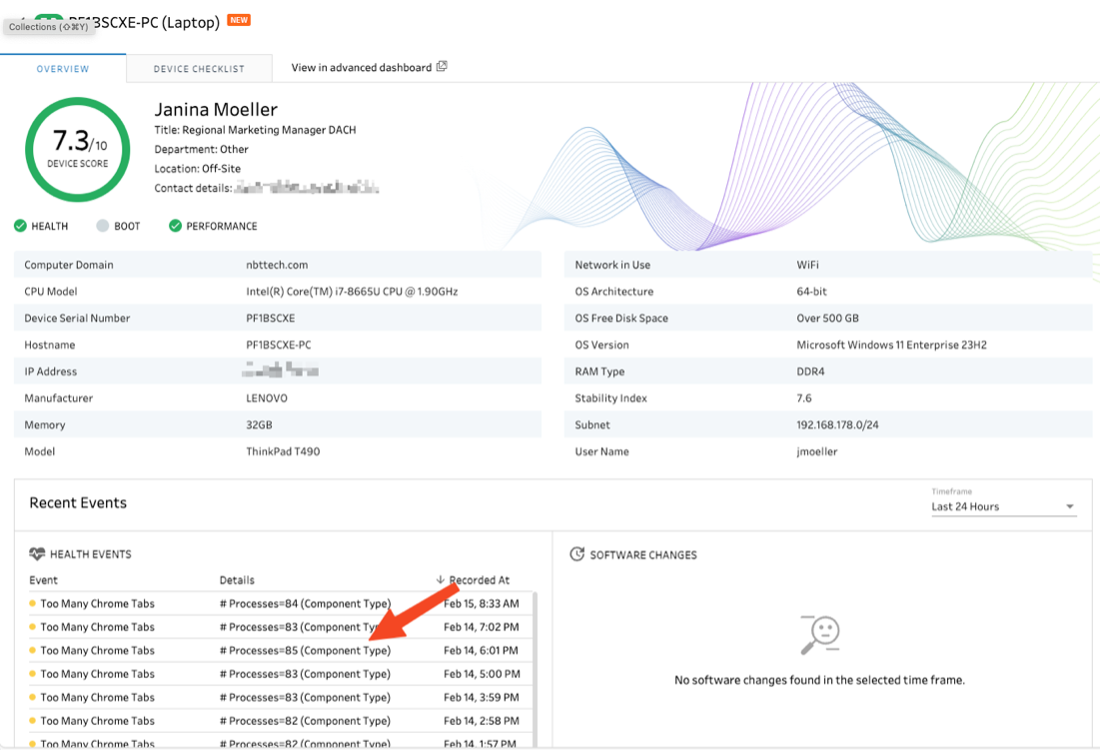The width and height of the screenshot is (1100, 754).
Task: Select the event recorded Feb 15, 8:33 AM
Action: click(281, 603)
